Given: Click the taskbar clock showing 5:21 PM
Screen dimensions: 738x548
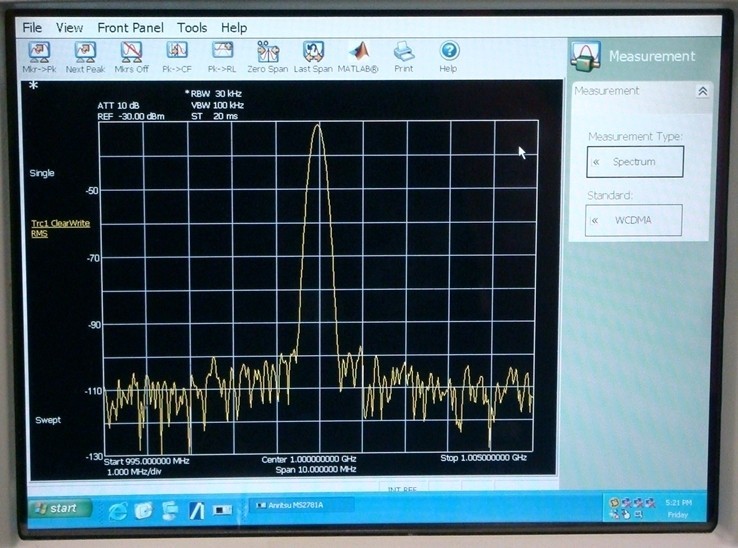Looking at the screenshot, I should coord(678,503).
